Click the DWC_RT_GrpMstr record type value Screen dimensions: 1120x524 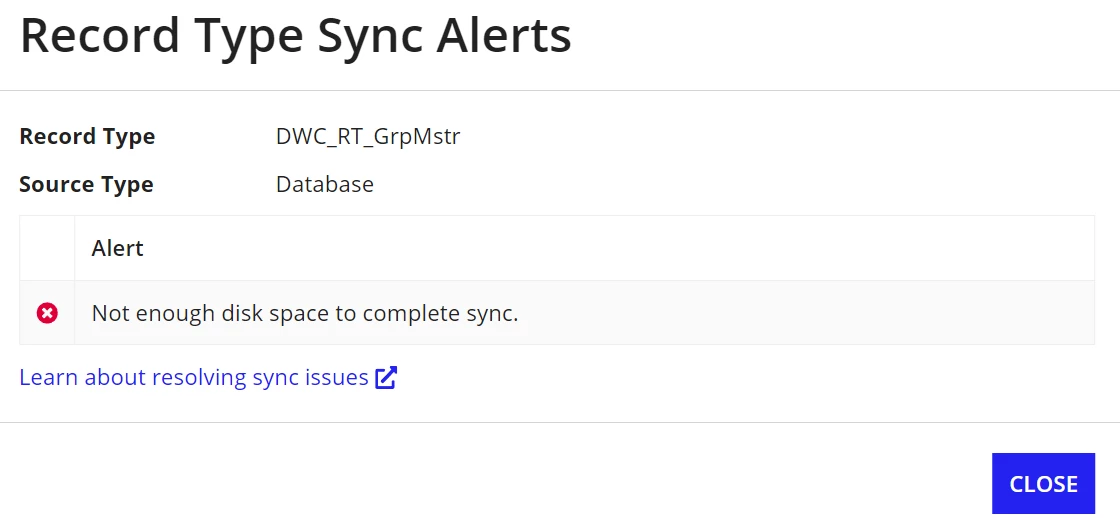pyautogui.click(x=368, y=136)
